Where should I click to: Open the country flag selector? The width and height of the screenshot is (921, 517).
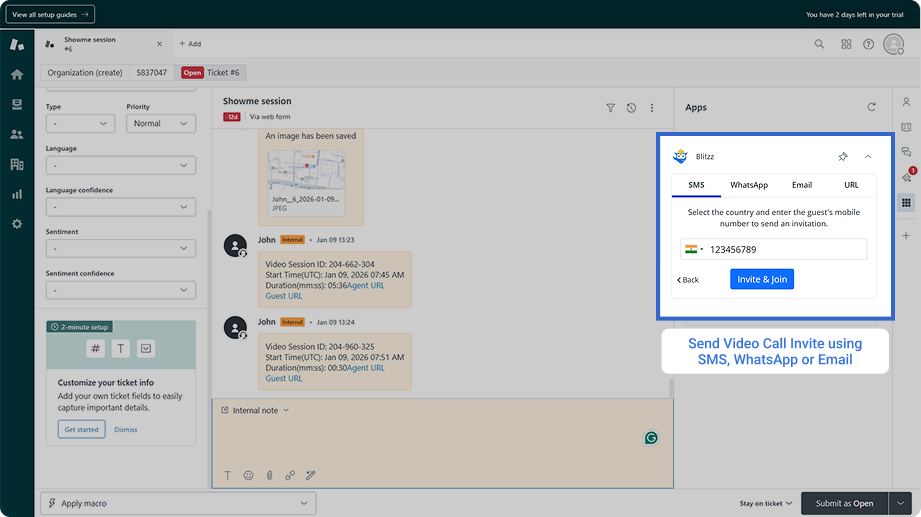pyautogui.click(x=694, y=249)
